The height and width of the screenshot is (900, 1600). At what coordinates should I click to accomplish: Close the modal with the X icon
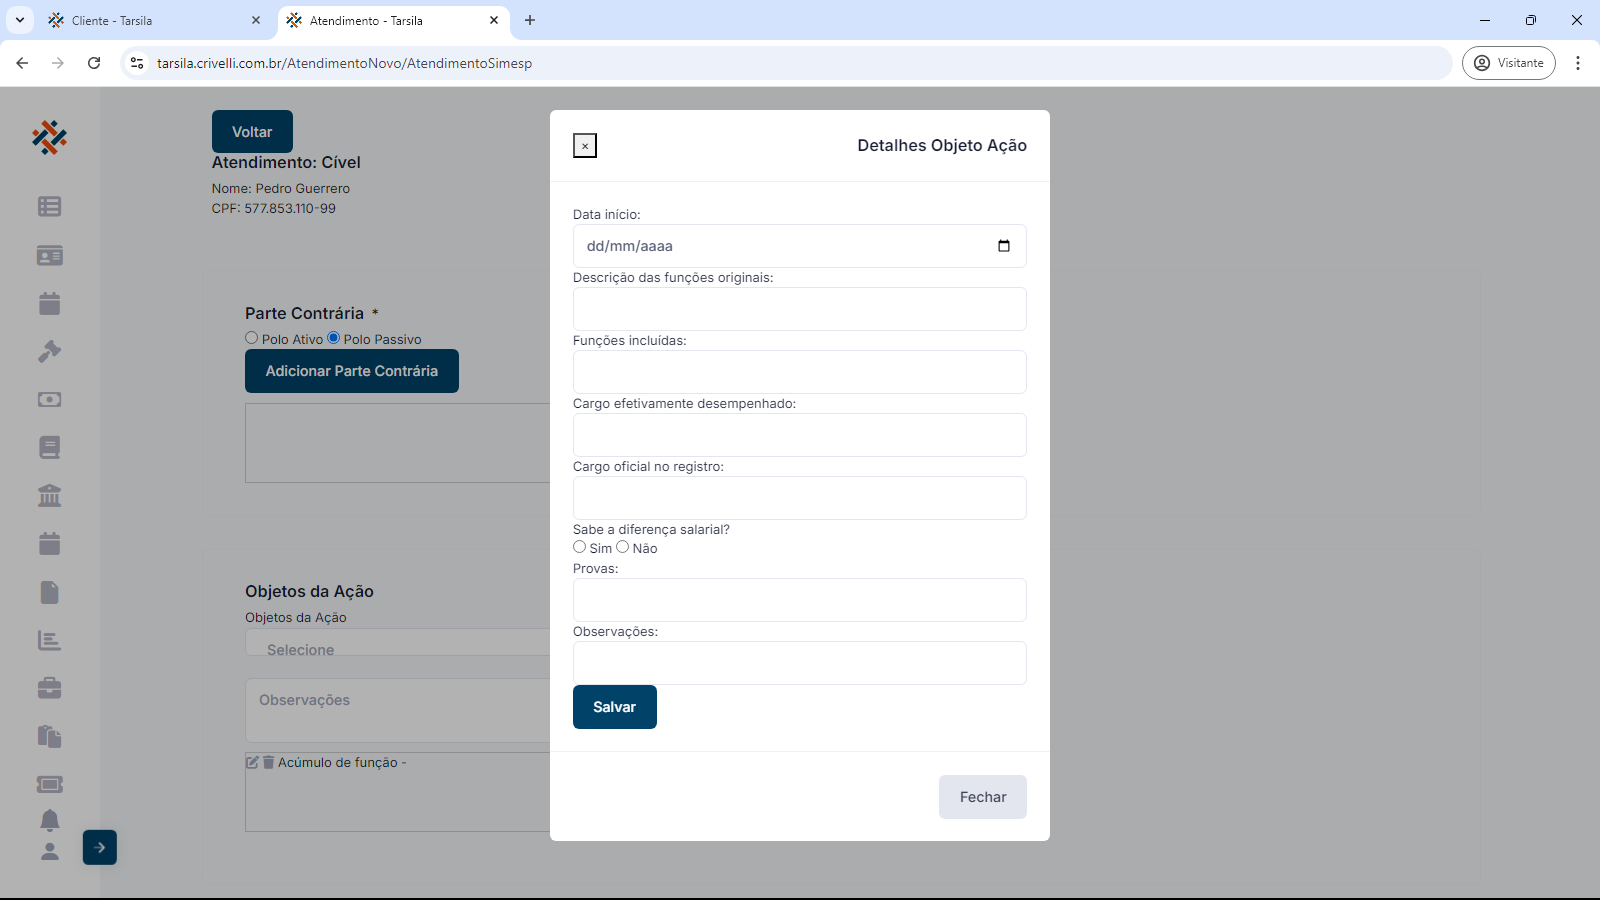(x=585, y=146)
